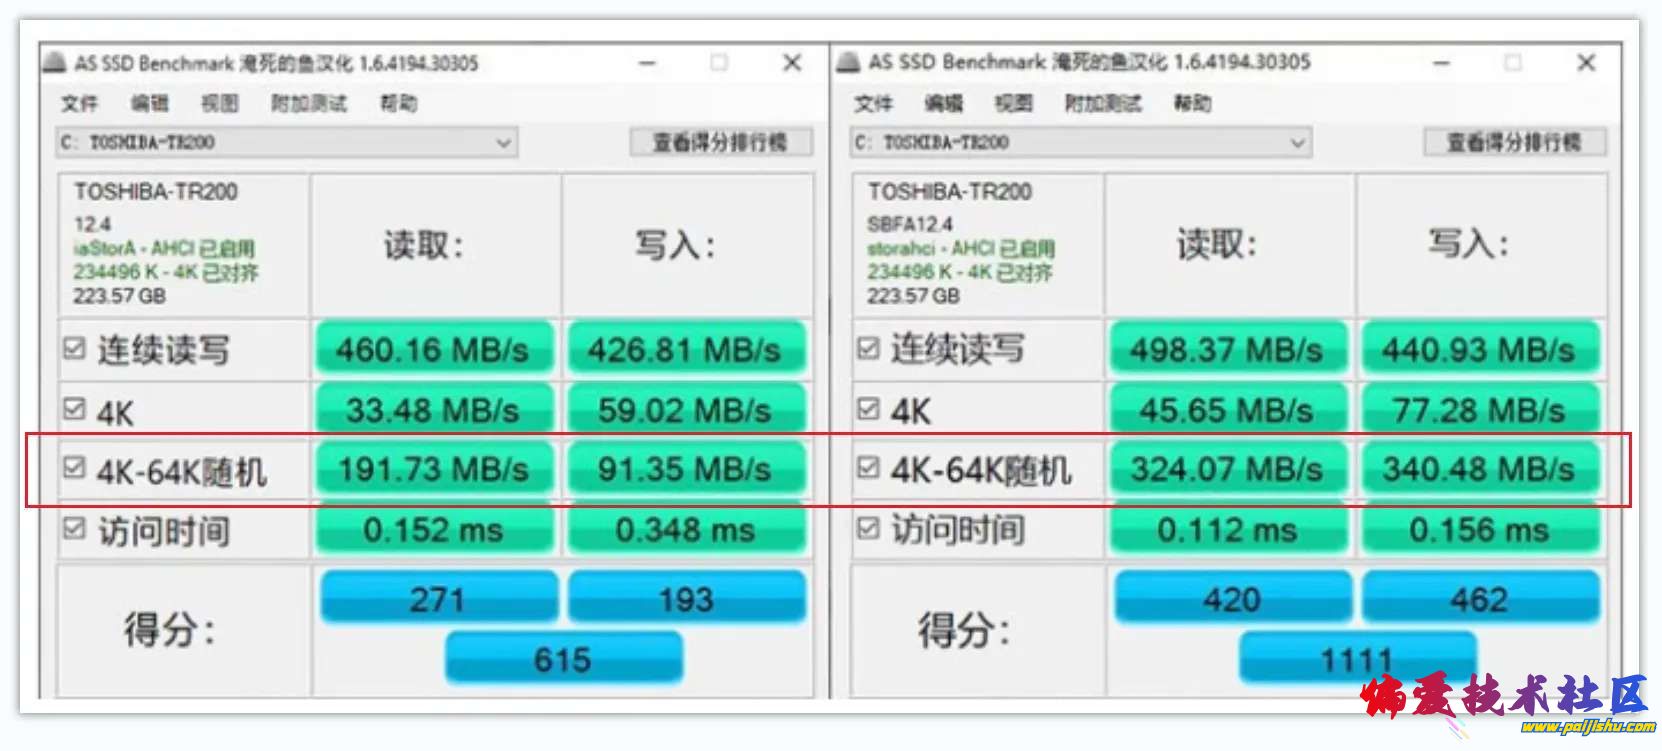Image resolution: width=1662 pixels, height=751 pixels.
Task: Click the www.paijishu.com watermark link
Action: [1587, 727]
